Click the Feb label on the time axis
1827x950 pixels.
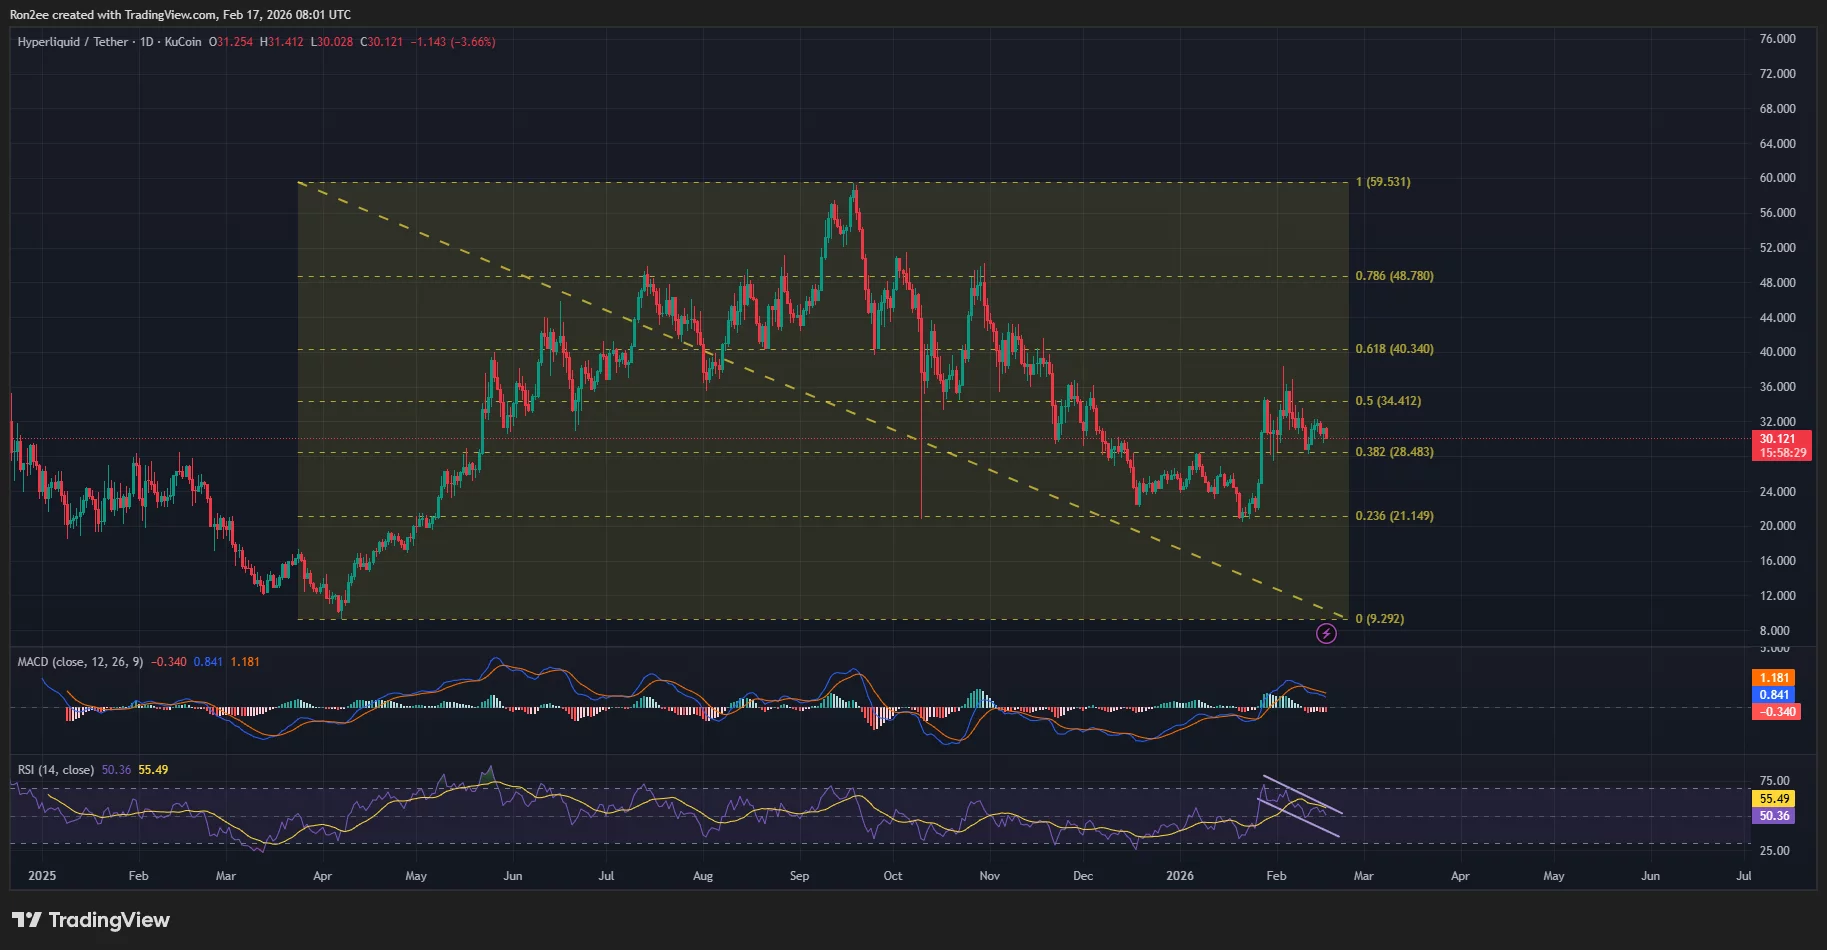(x=138, y=875)
